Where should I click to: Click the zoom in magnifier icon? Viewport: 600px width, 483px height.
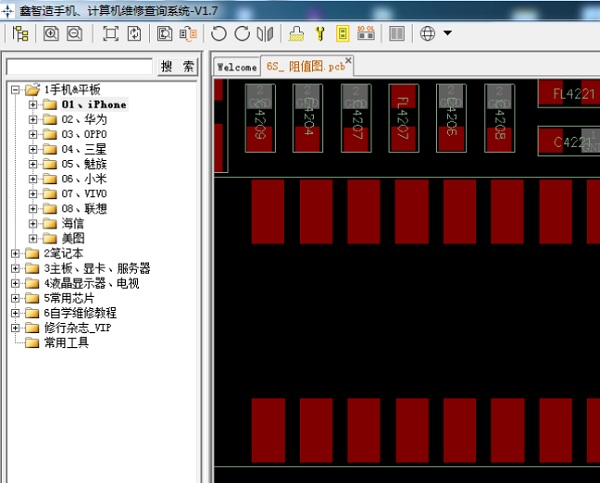51,34
